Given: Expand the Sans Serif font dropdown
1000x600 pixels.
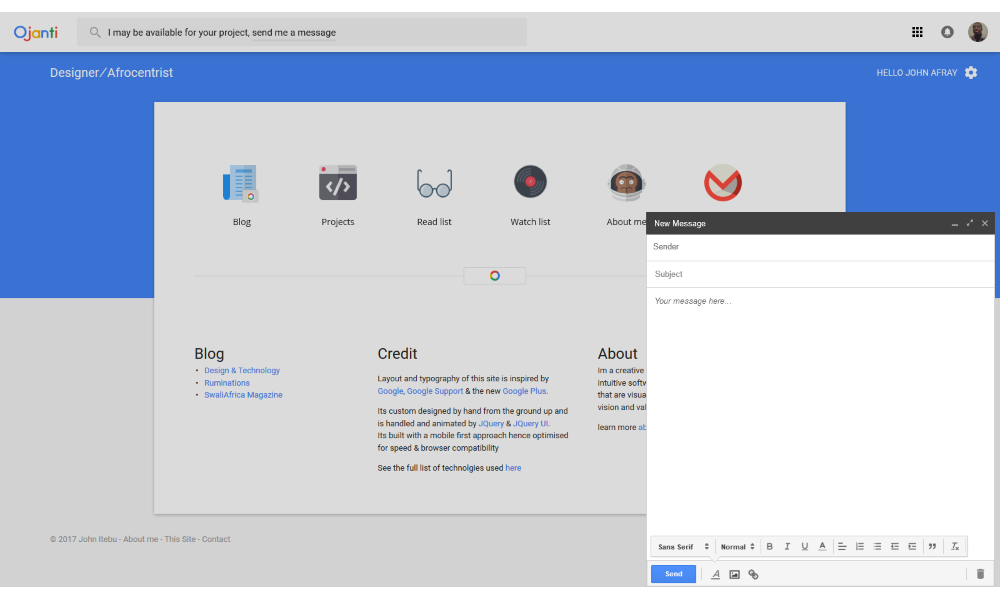Looking at the screenshot, I should (x=683, y=546).
